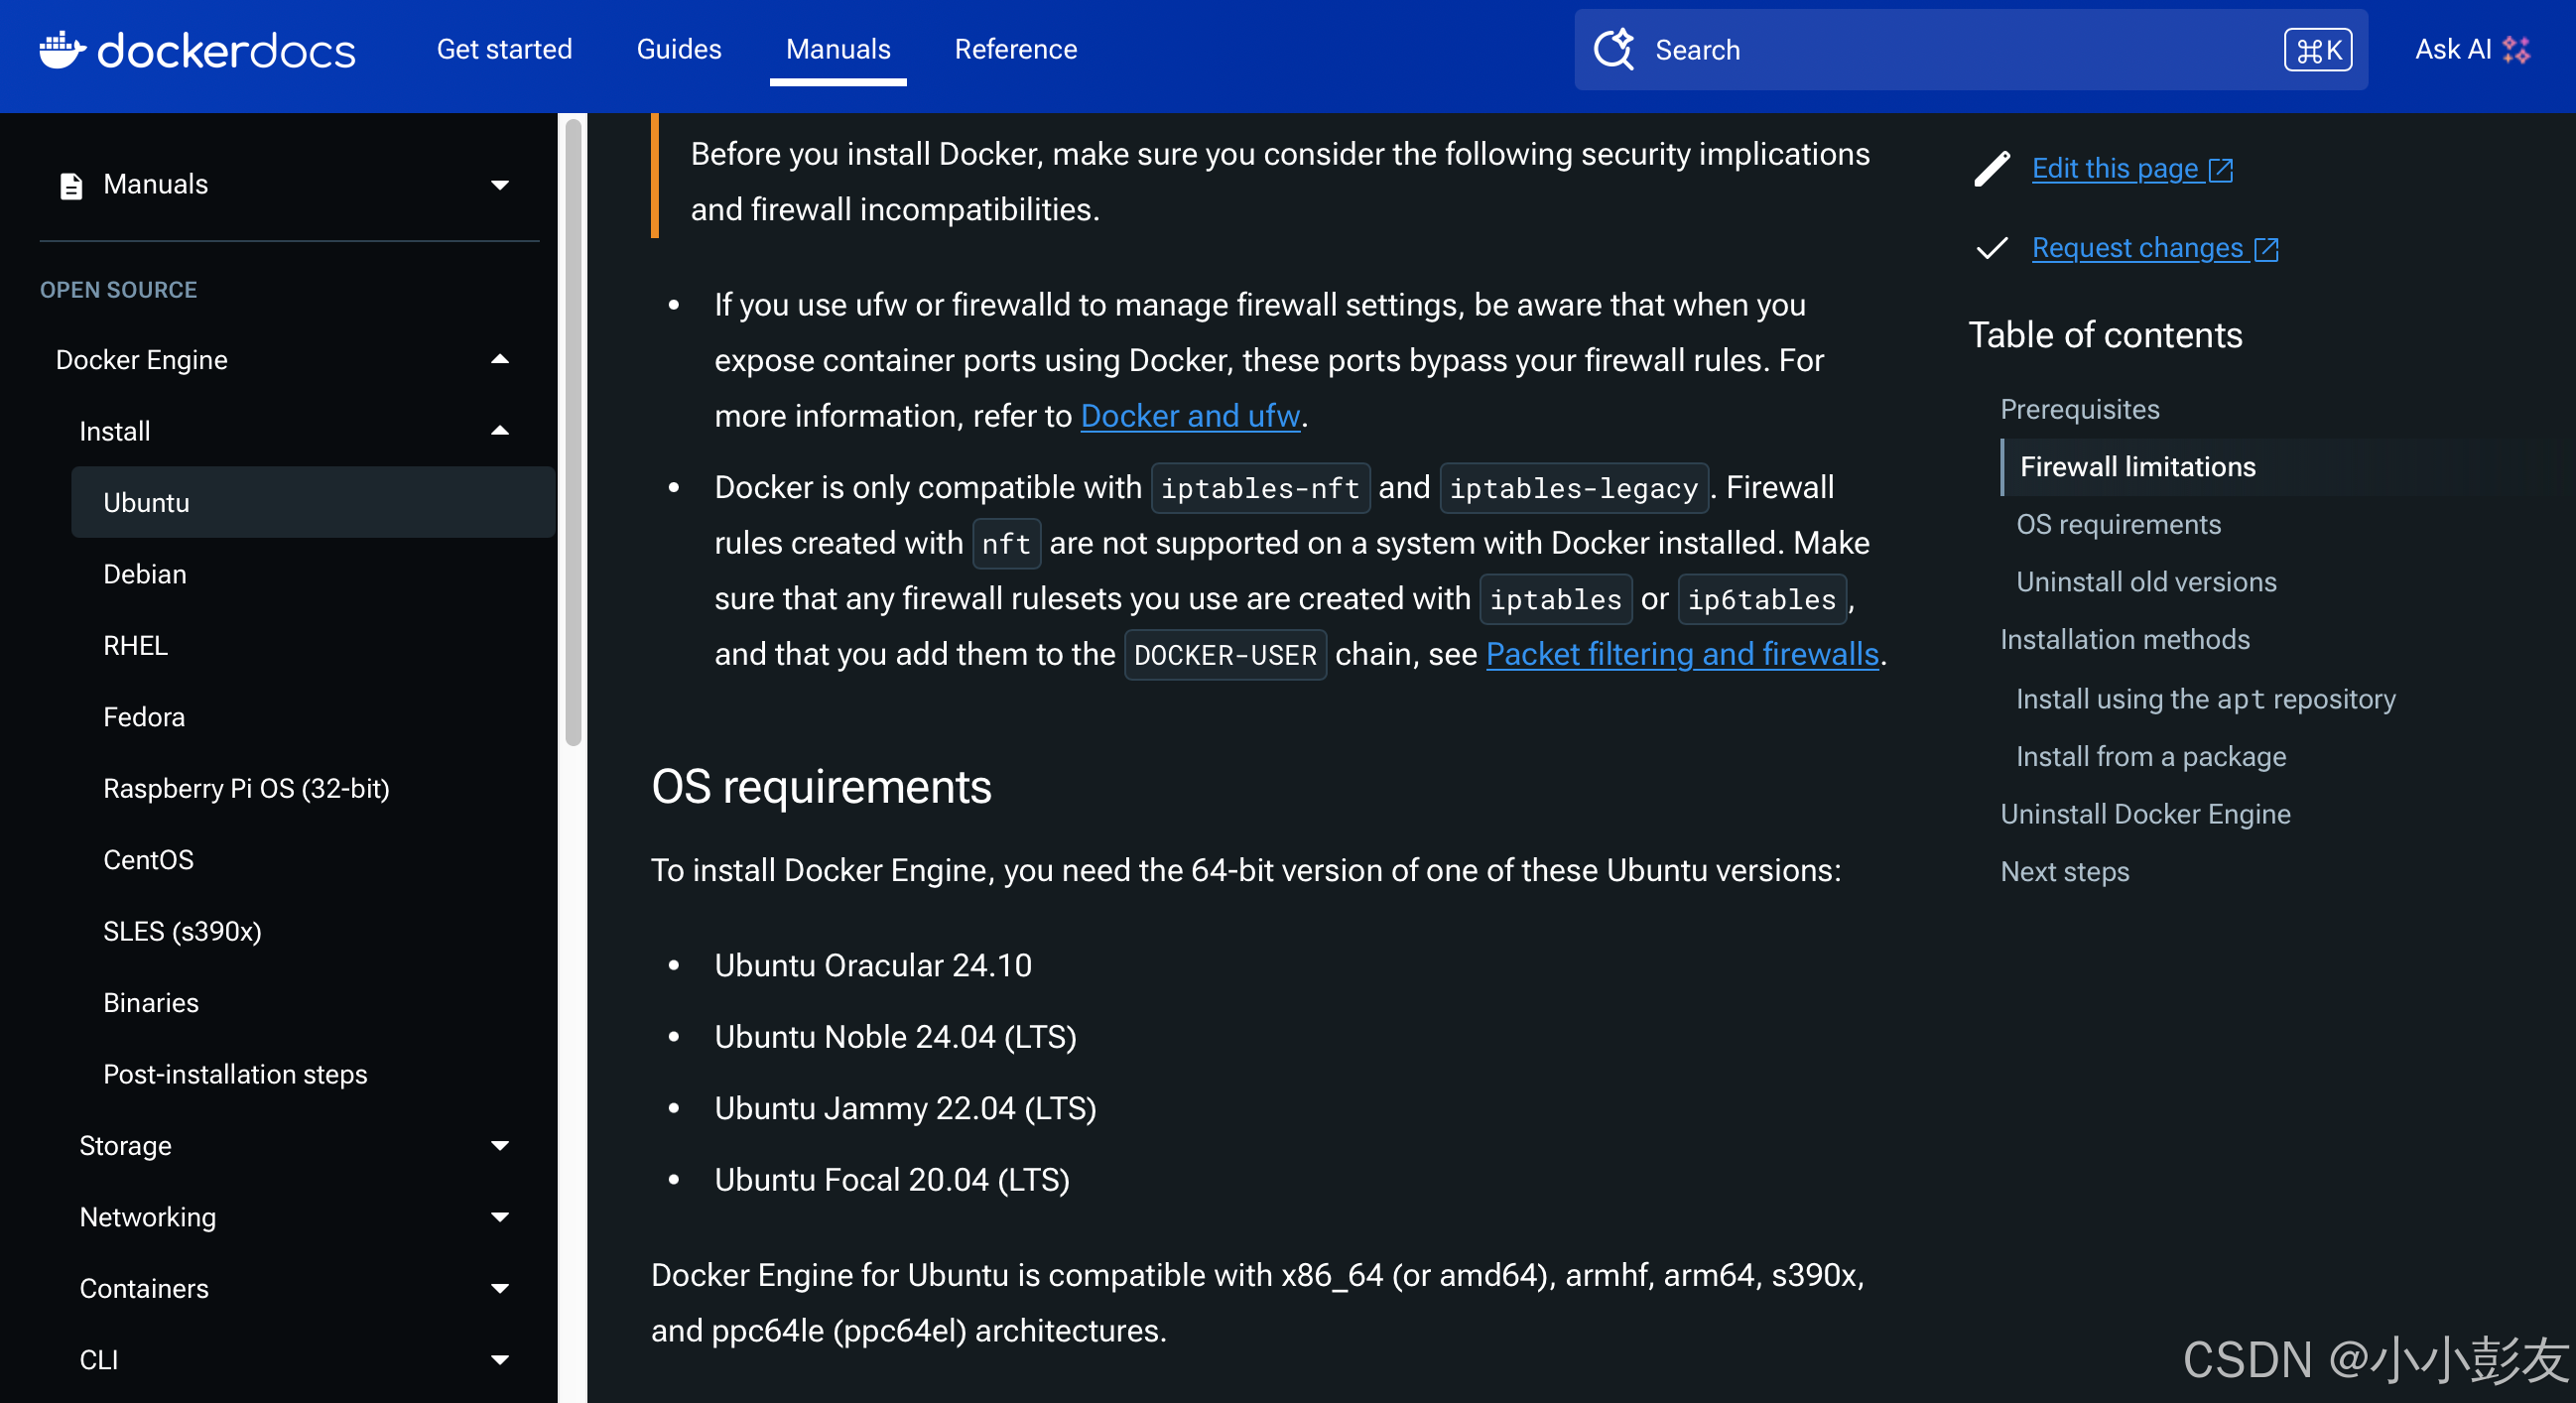Screen dimensions: 2576x1403
Task: Click the sidebar scrollbar thumb
Action: (573, 430)
